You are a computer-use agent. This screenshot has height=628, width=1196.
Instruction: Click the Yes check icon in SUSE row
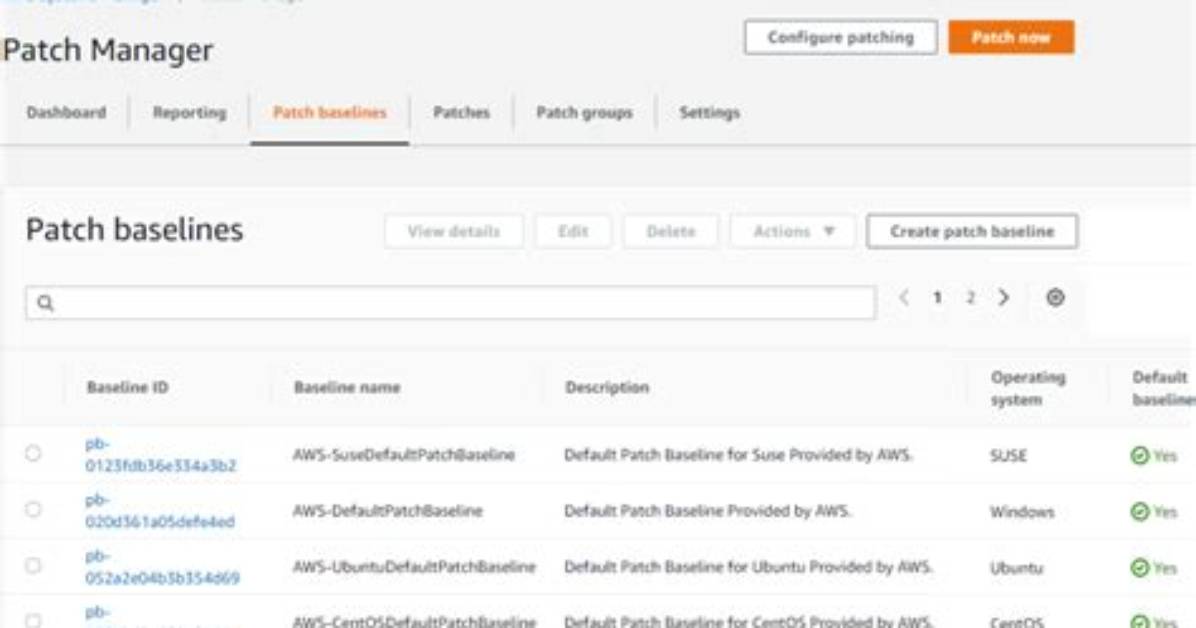1140,456
